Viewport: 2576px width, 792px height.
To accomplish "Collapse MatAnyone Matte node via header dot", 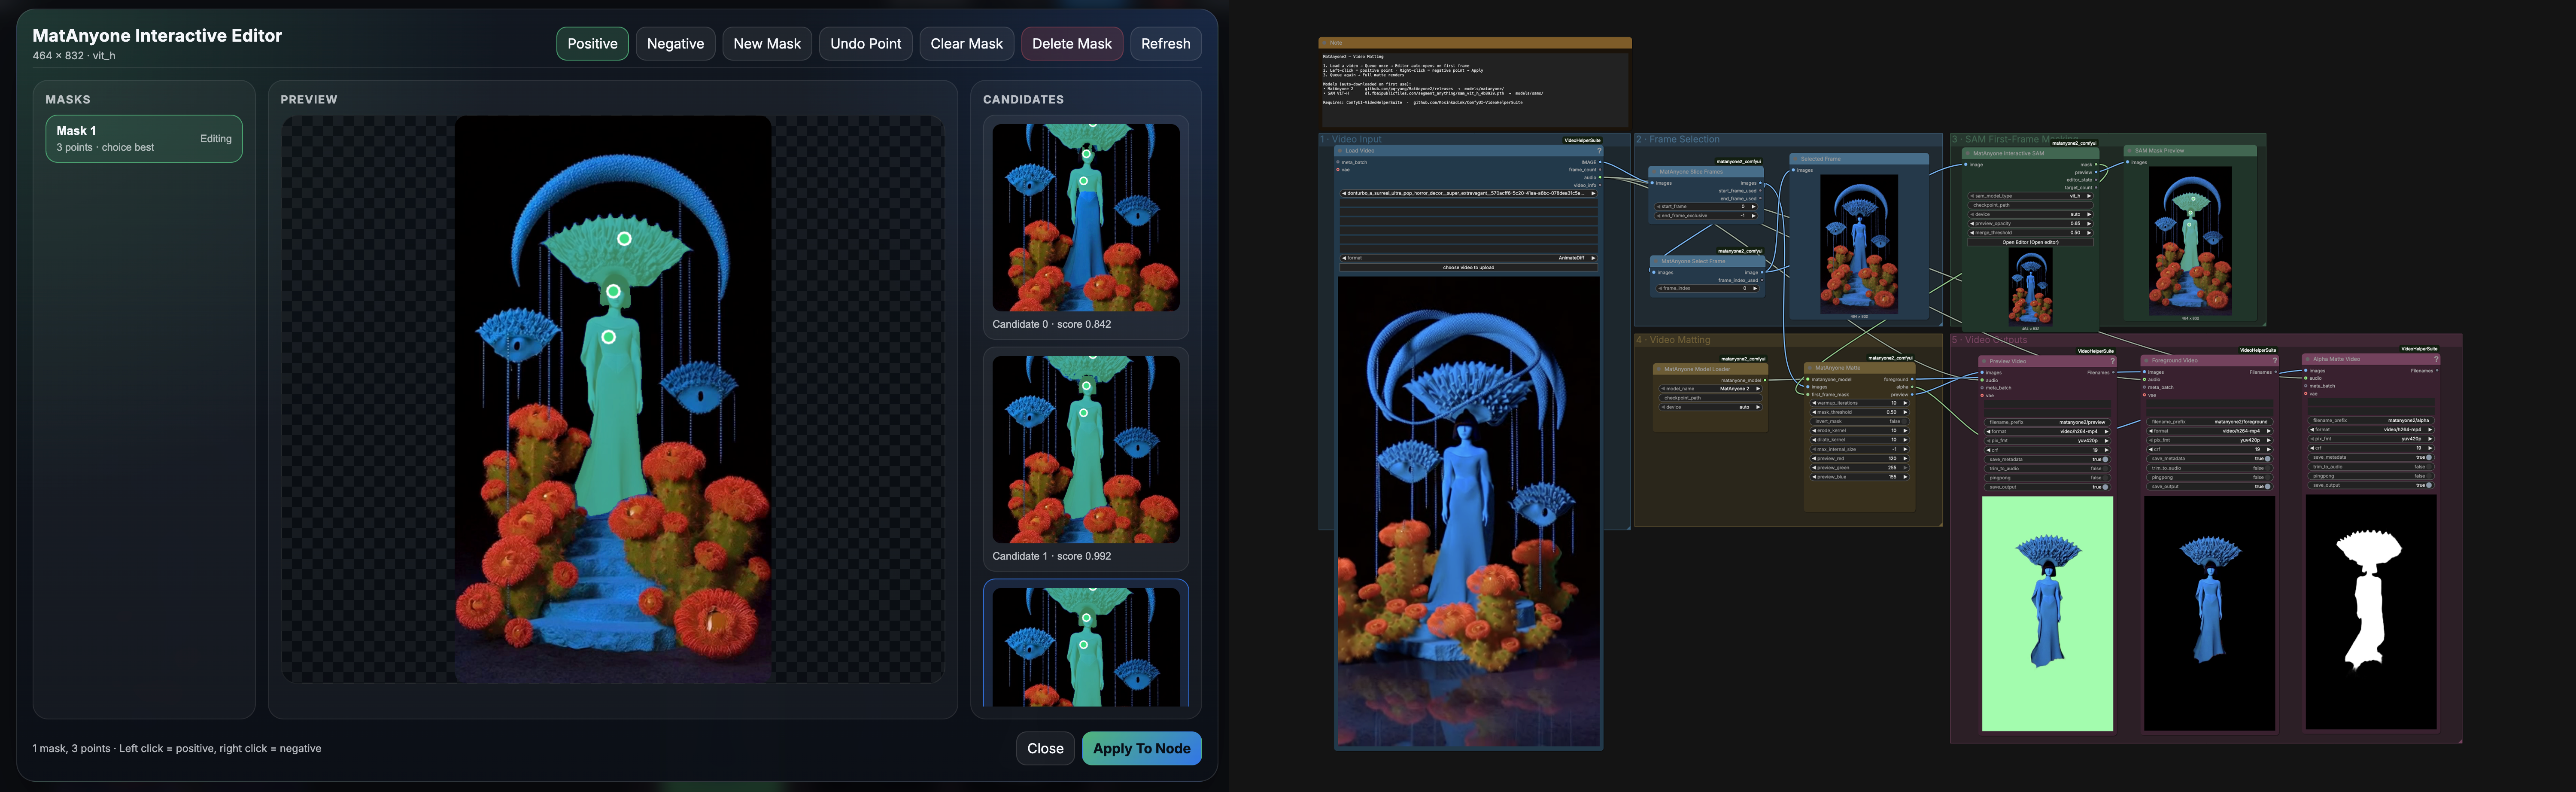I will pos(1810,368).
